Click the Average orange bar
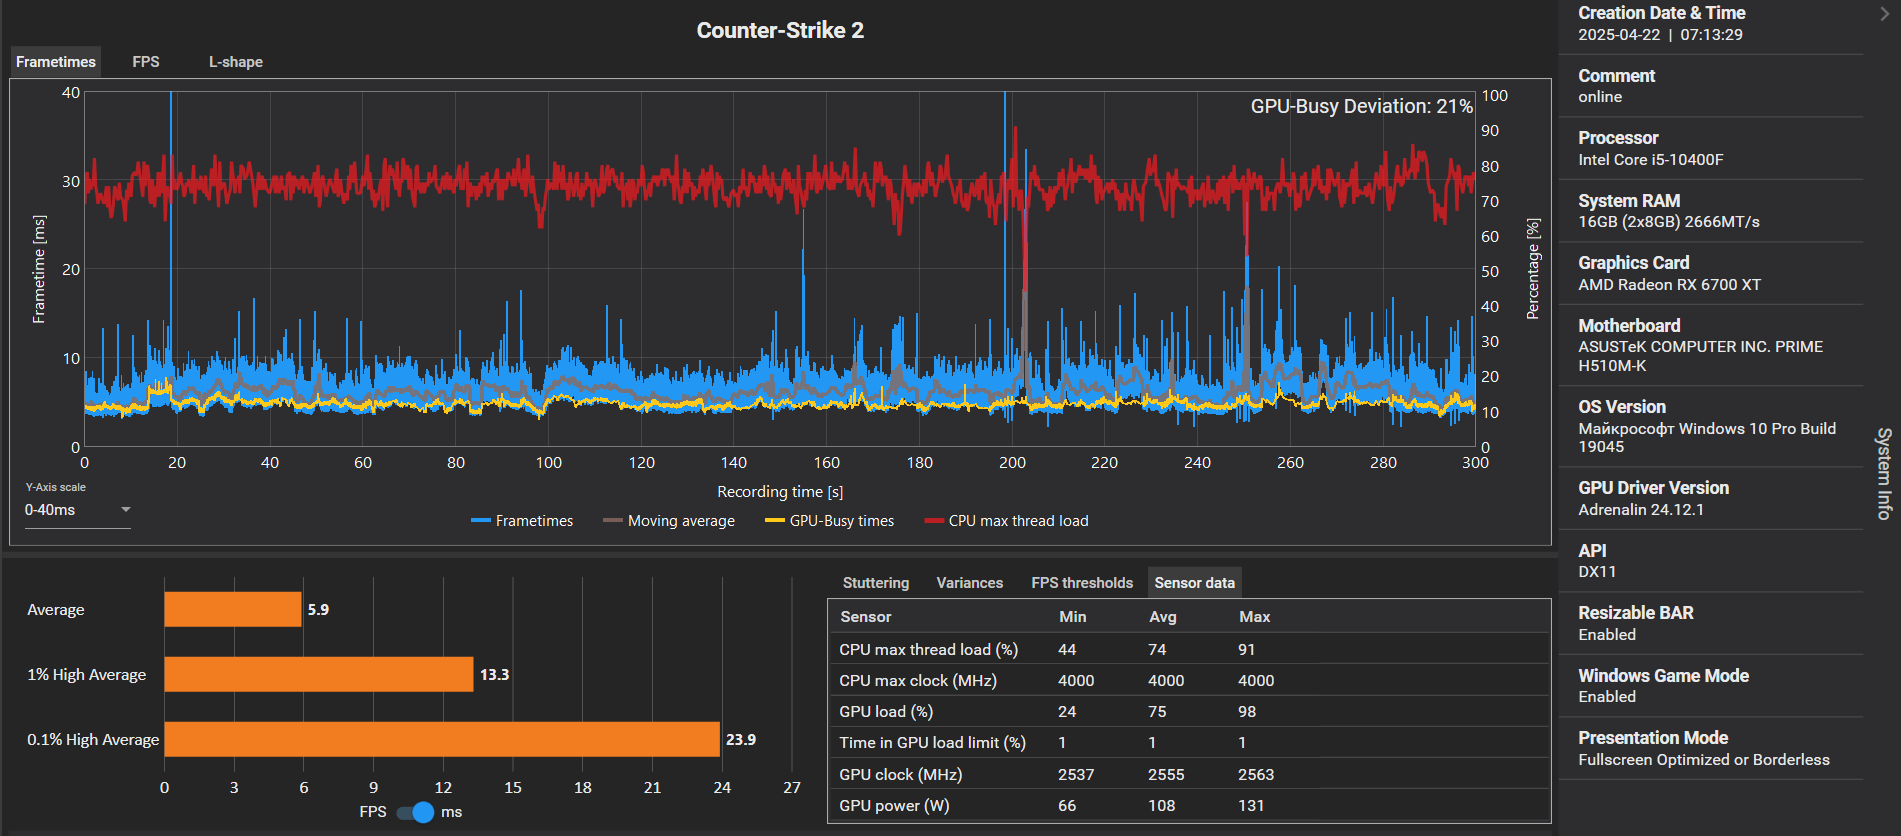This screenshot has width=1901, height=836. tap(233, 610)
